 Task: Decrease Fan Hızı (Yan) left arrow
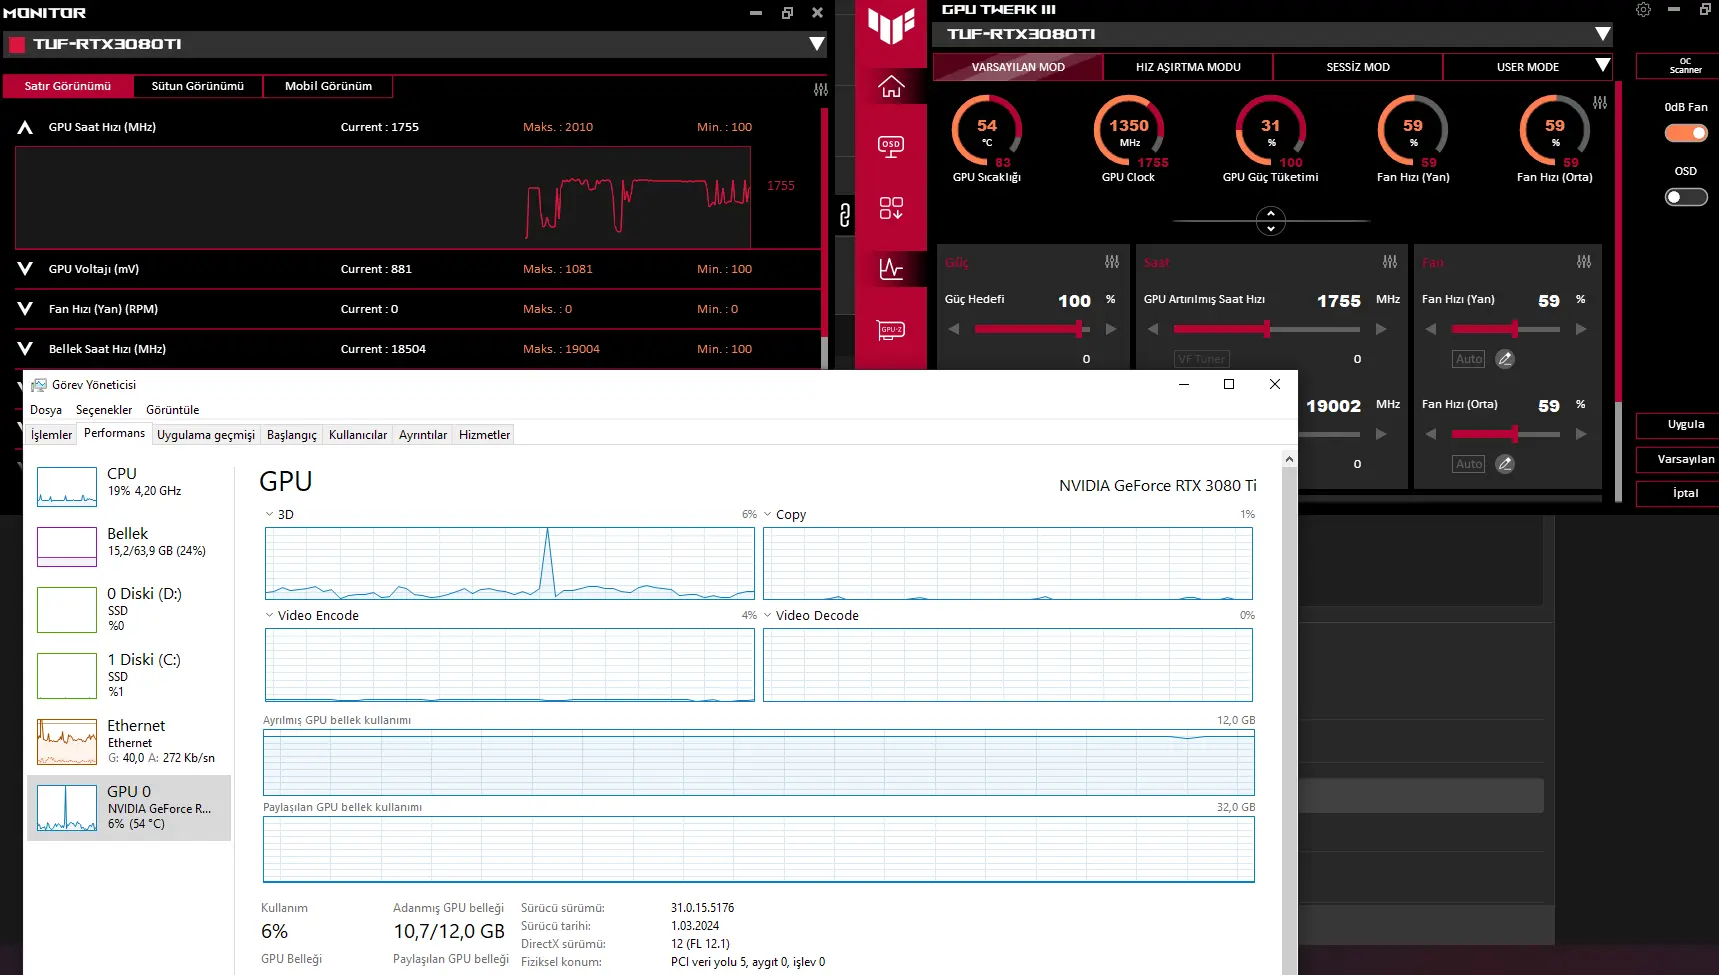(x=1431, y=329)
